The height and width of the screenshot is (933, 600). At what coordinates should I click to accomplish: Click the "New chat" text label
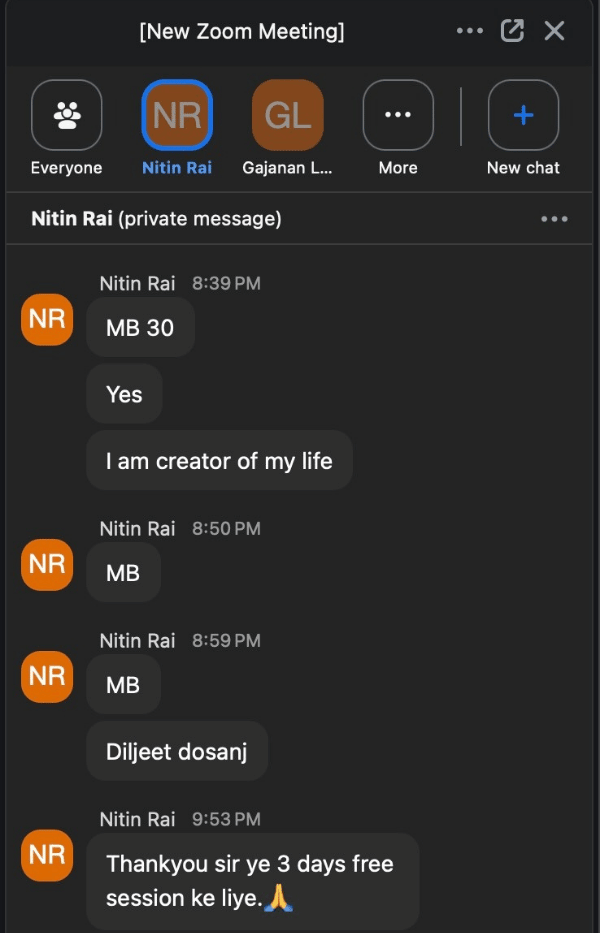pyautogui.click(x=523, y=168)
